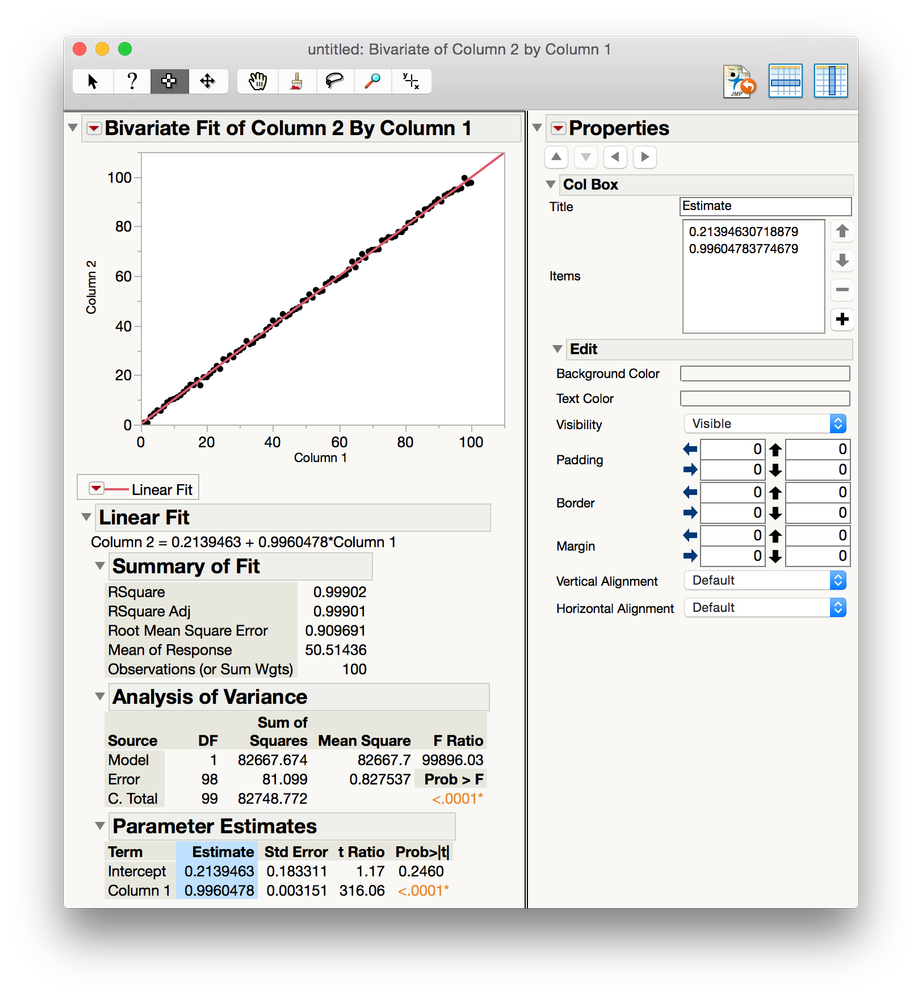The height and width of the screenshot is (999, 922).
Task: Open Properties red triangle menu
Action: pos(558,129)
